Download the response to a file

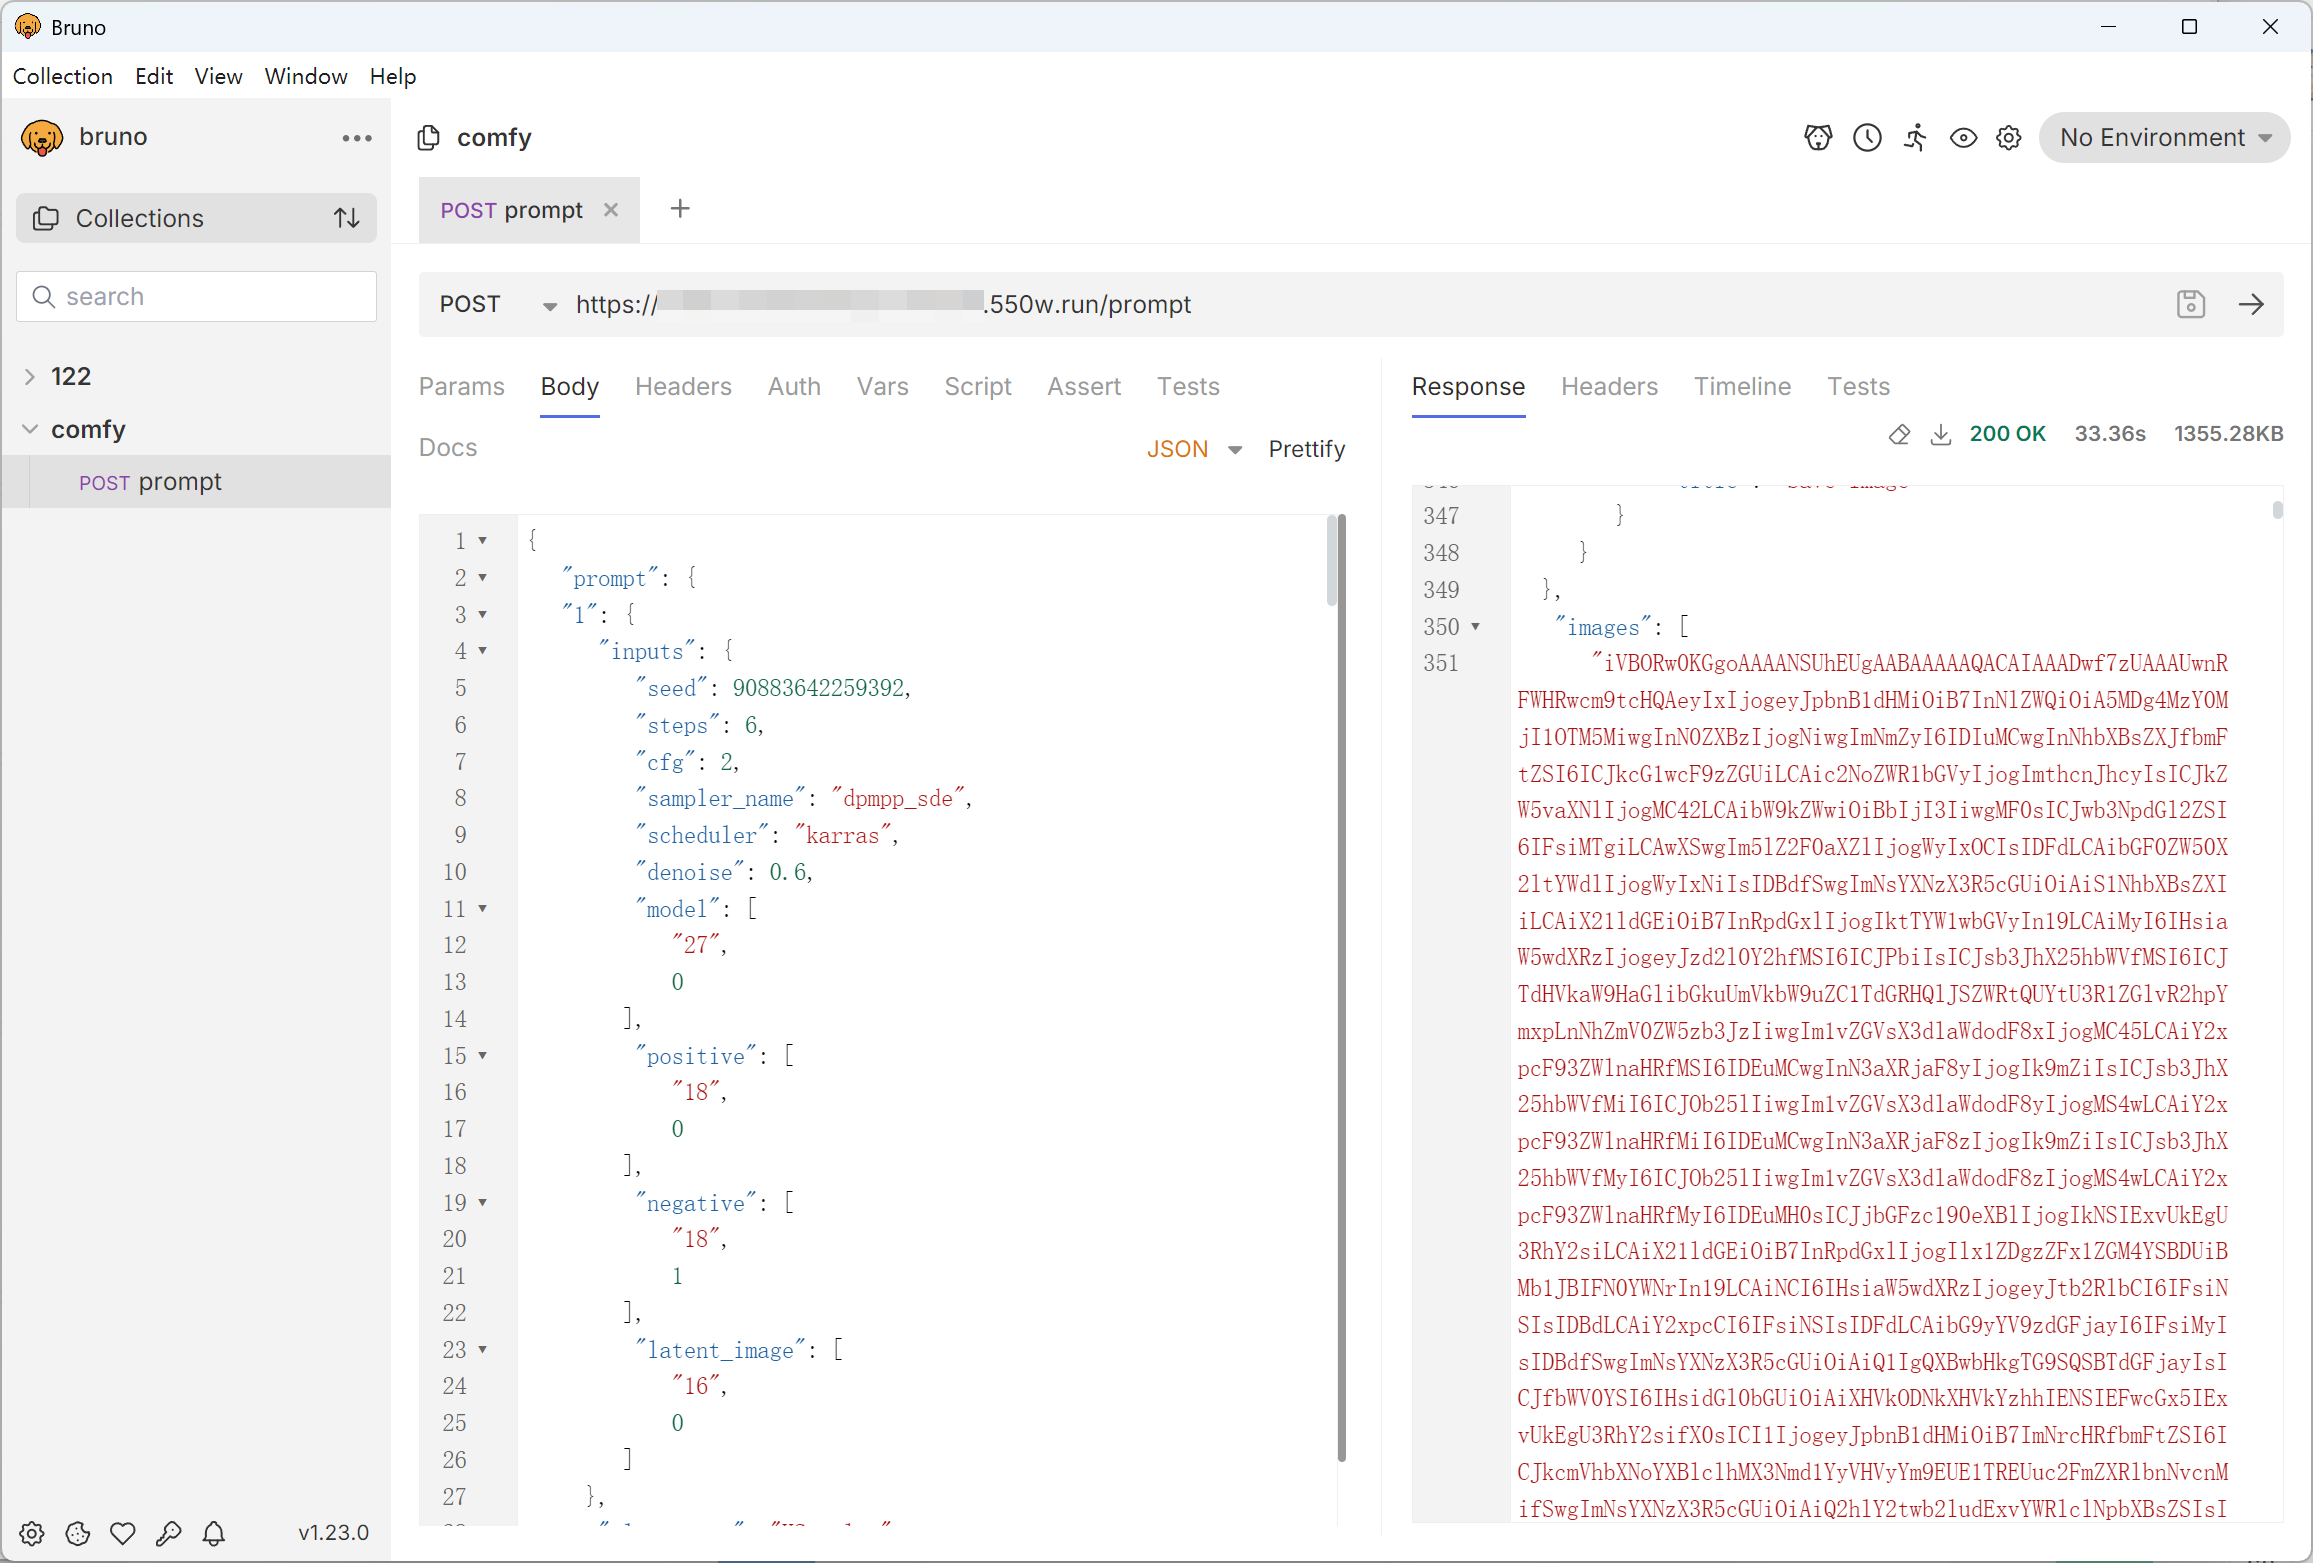coord(1940,434)
